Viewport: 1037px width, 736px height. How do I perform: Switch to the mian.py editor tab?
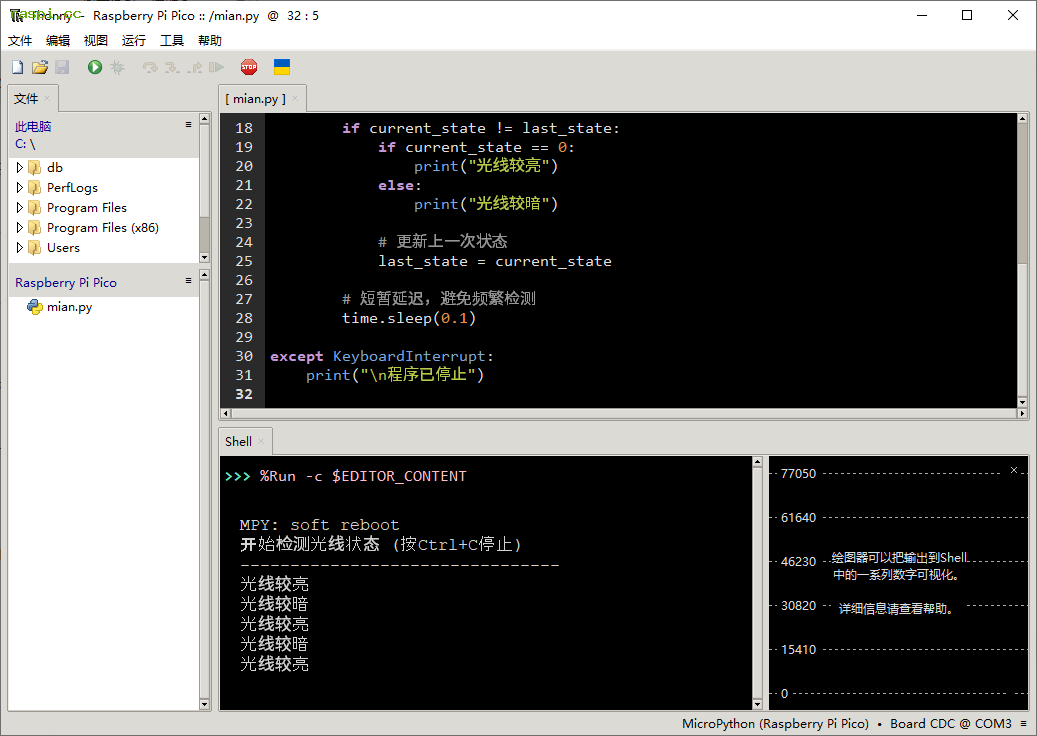click(255, 99)
